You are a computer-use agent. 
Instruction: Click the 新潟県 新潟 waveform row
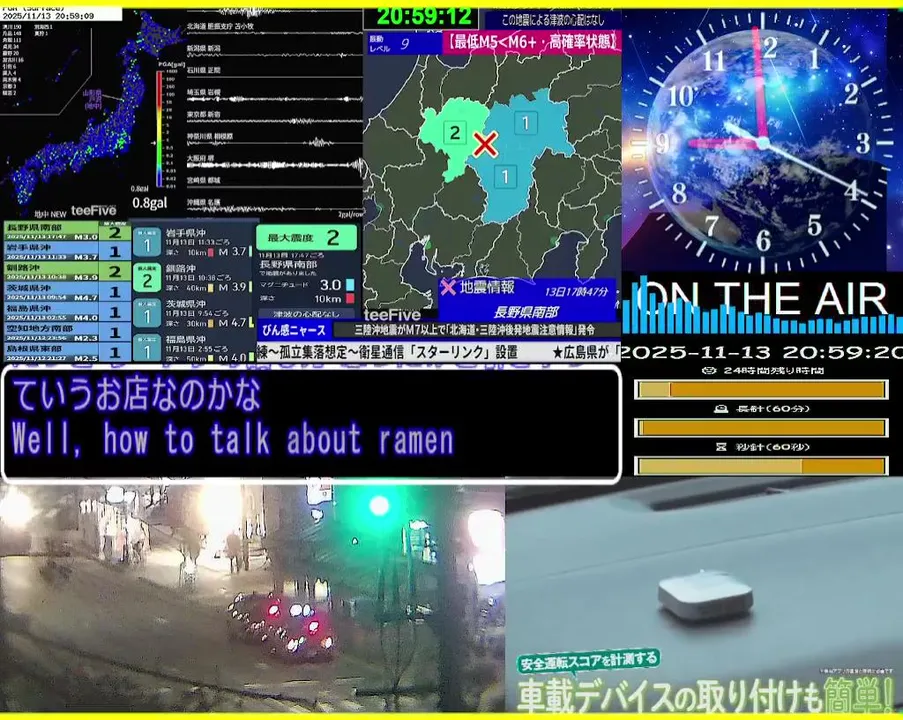275,51
